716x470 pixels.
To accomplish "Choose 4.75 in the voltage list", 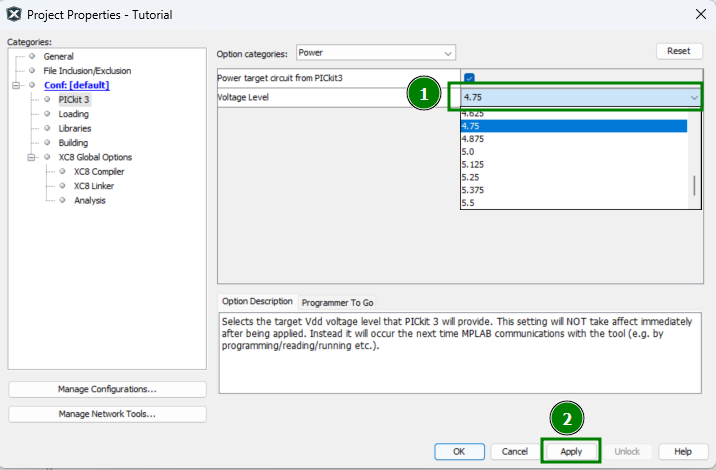I will tap(574, 126).
